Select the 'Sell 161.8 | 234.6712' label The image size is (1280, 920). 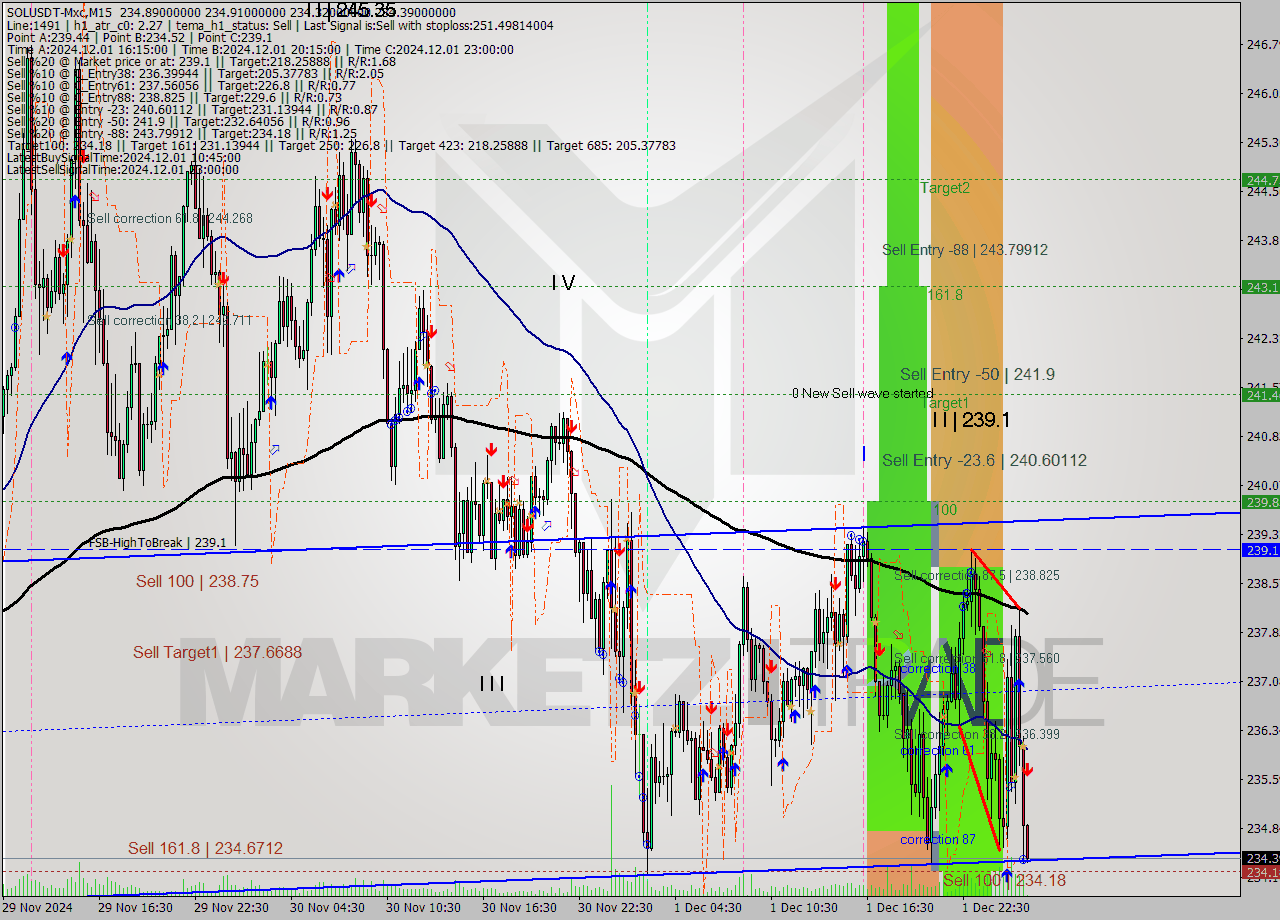[x=205, y=848]
